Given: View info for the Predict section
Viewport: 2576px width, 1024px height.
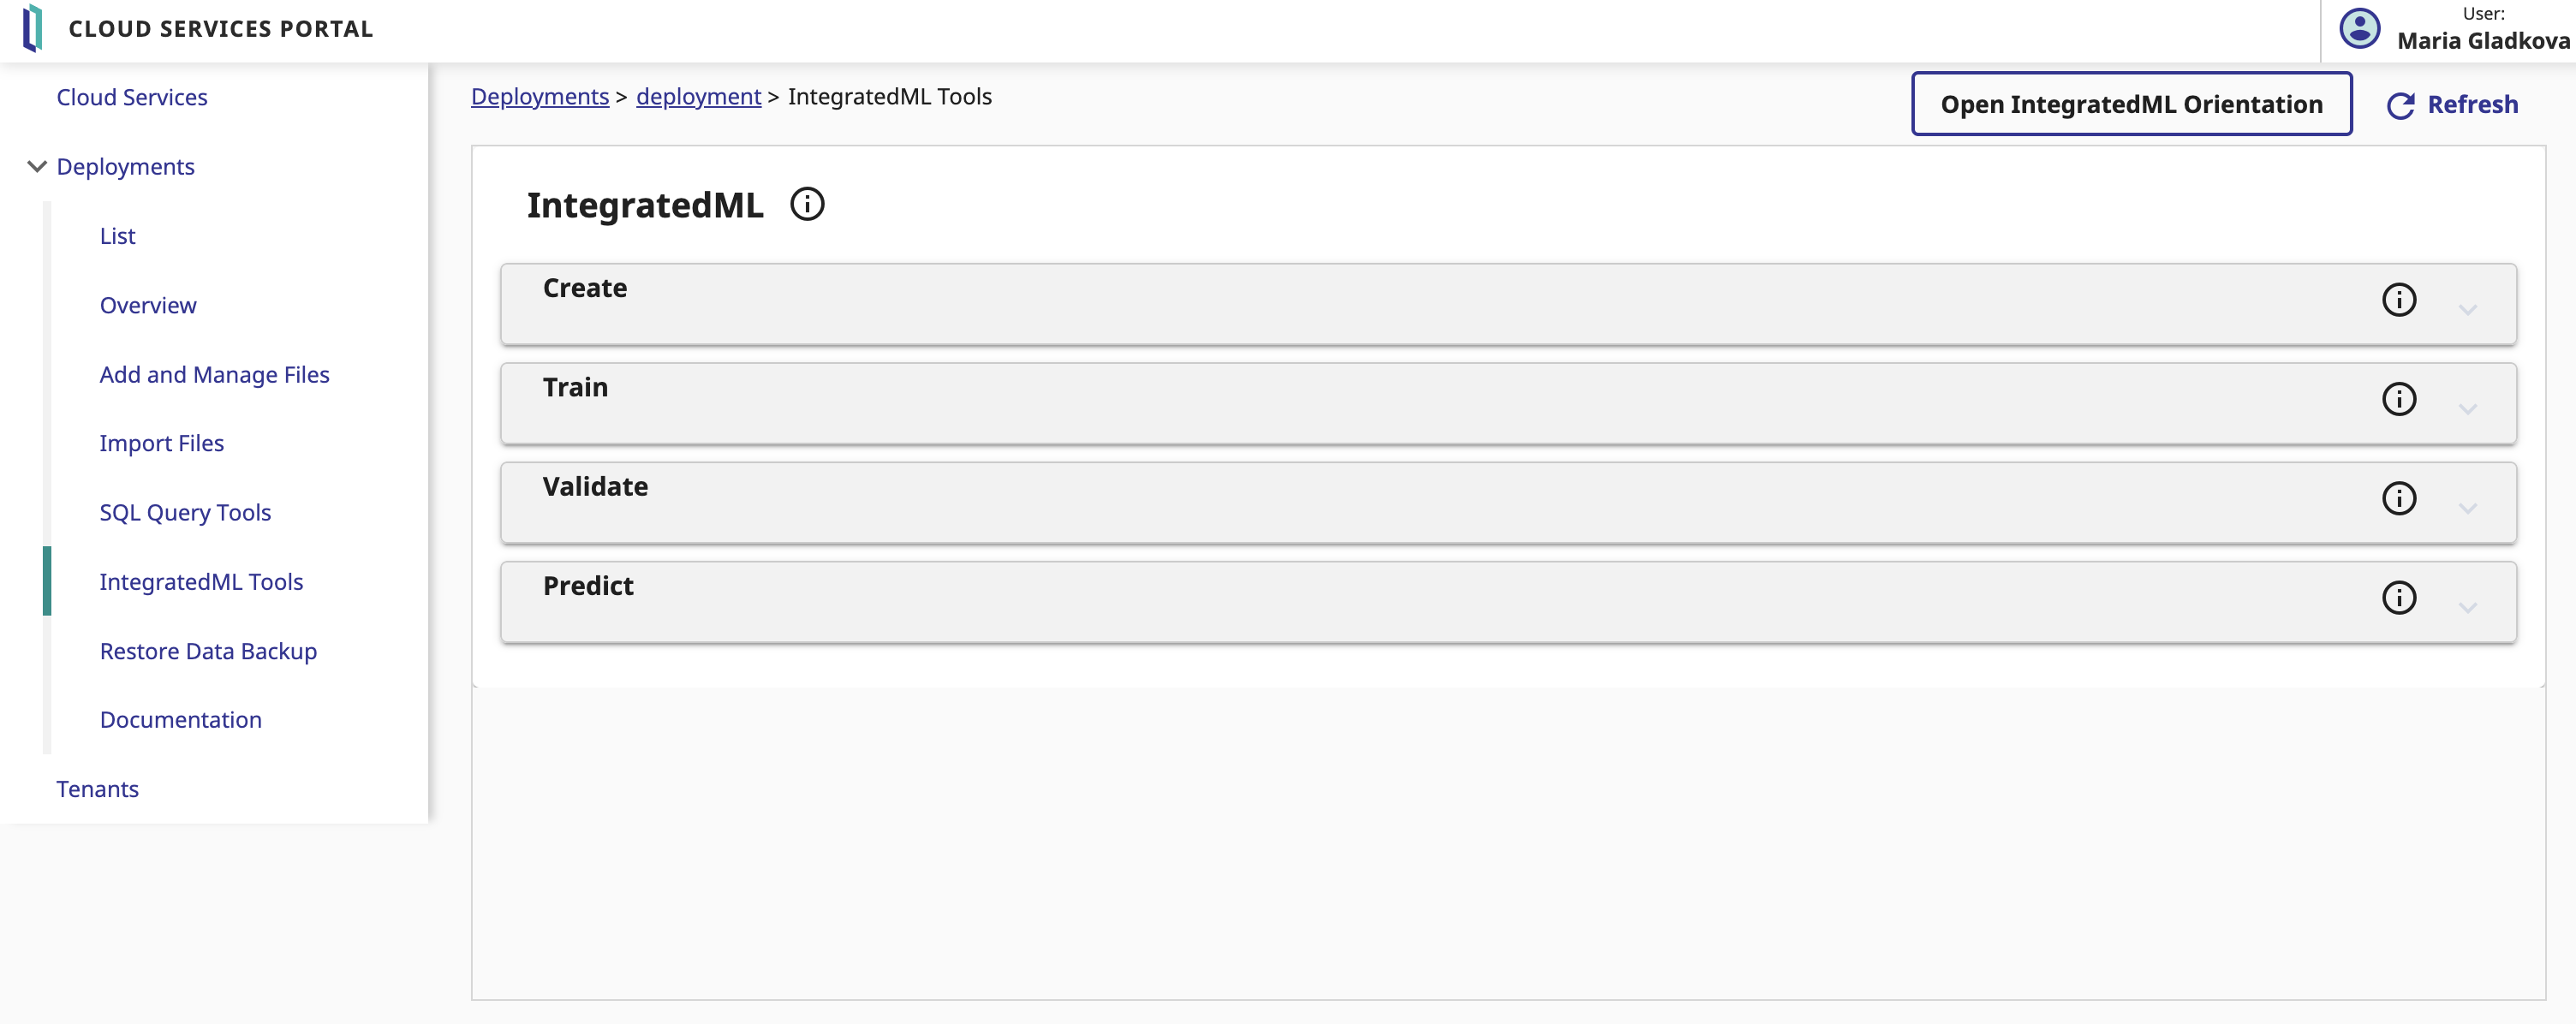Looking at the screenshot, I should (x=2398, y=597).
